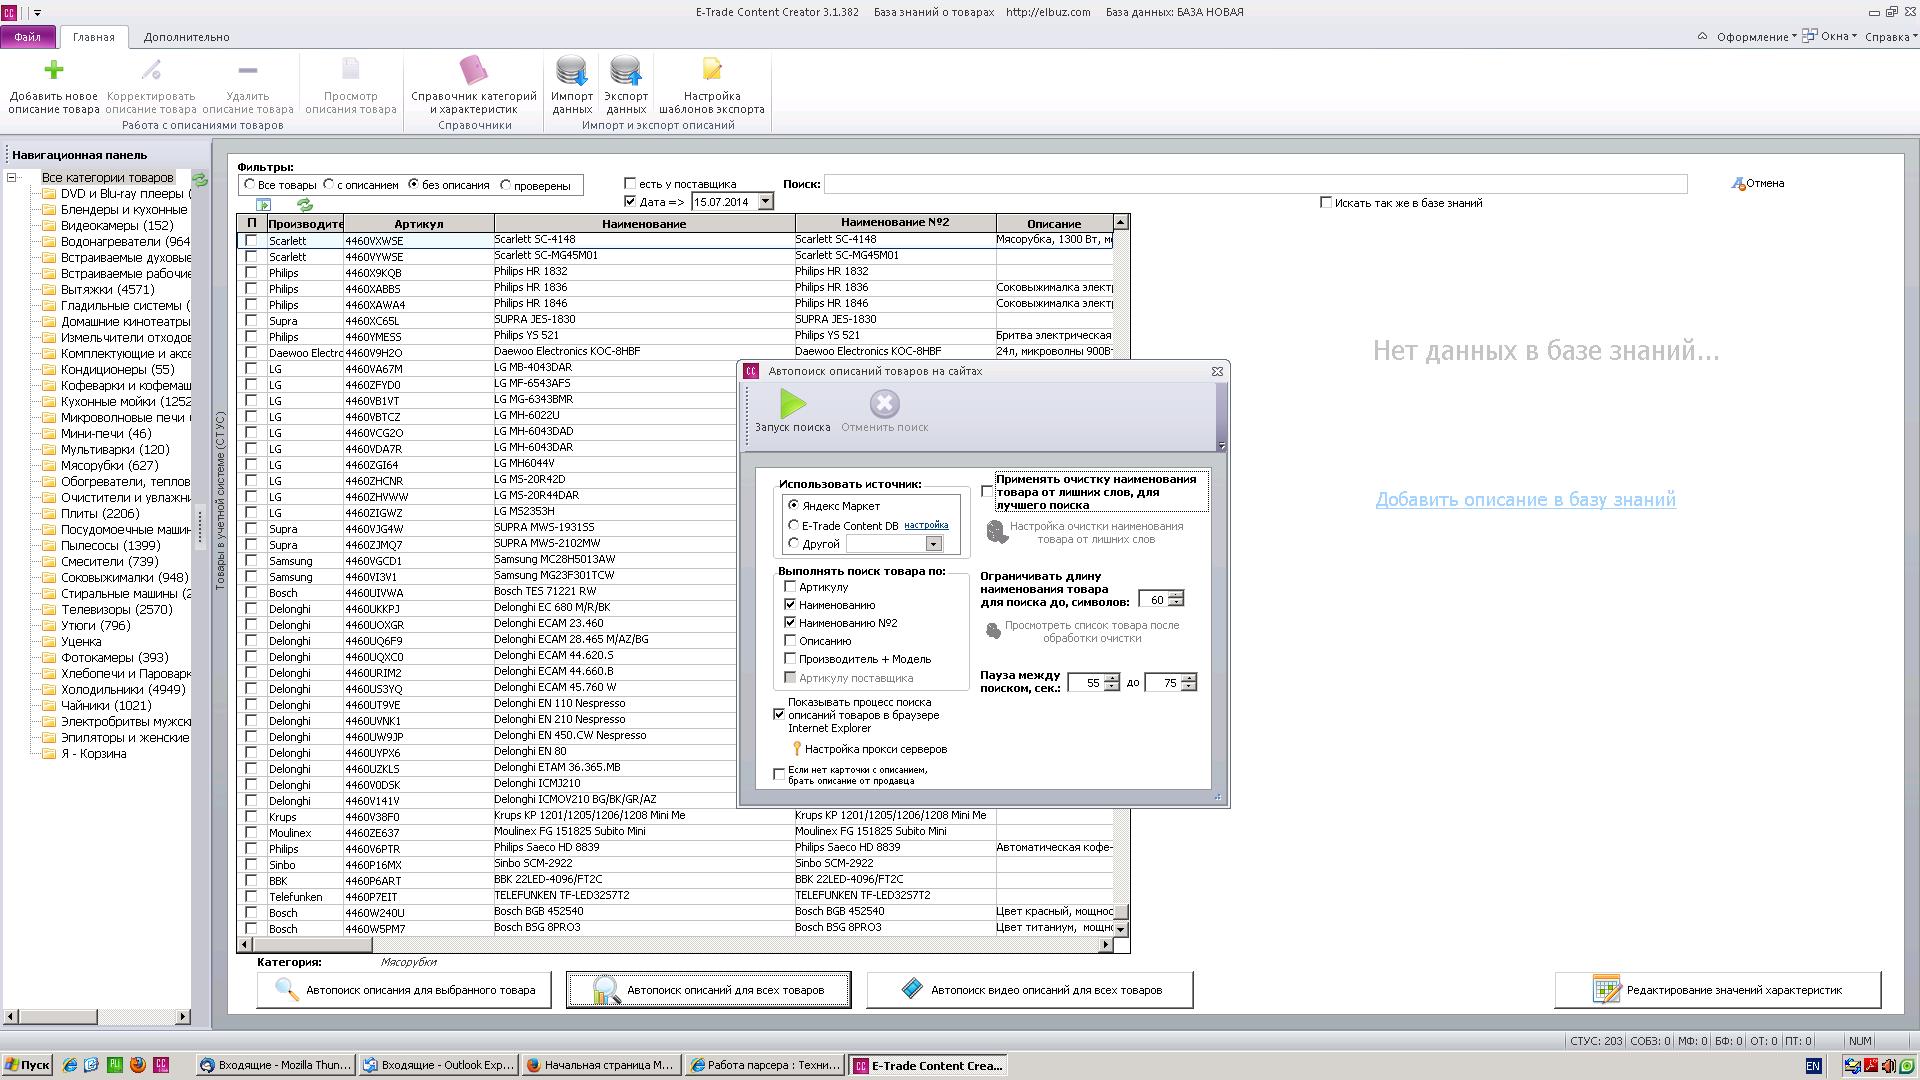
Task: Open the Справка dropdown menu
Action: pos(1892,37)
